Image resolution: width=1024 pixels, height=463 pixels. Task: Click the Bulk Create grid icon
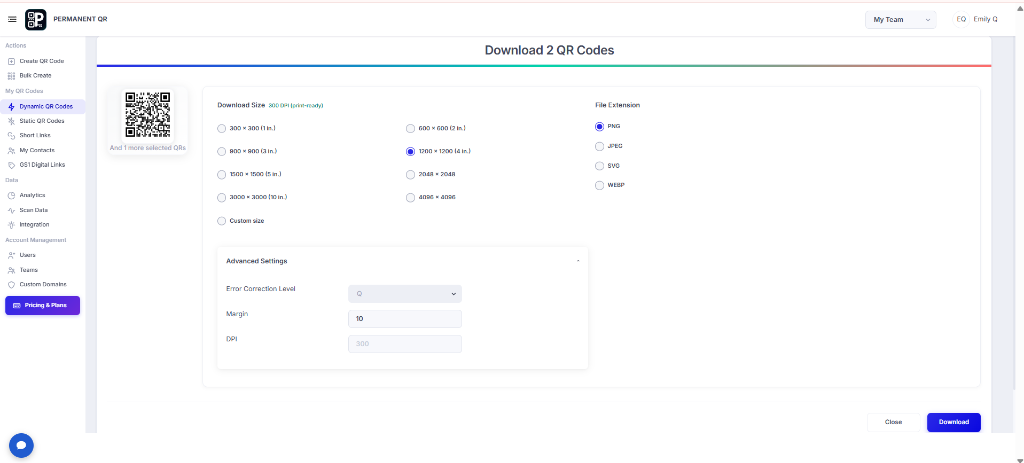point(11,76)
